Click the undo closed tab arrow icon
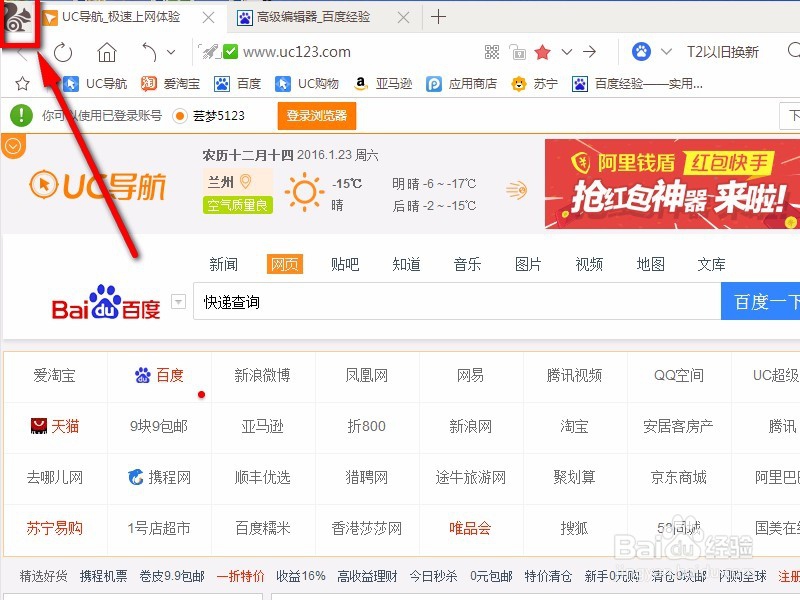Viewport: 800px width, 600px height. (x=149, y=52)
